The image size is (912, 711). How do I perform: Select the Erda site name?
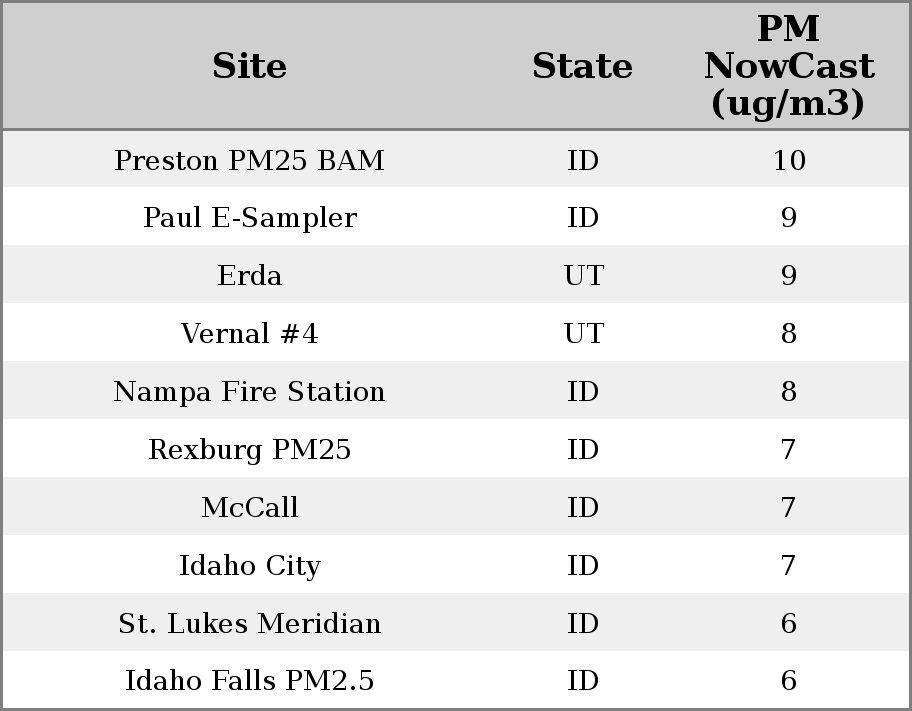click(x=249, y=276)
